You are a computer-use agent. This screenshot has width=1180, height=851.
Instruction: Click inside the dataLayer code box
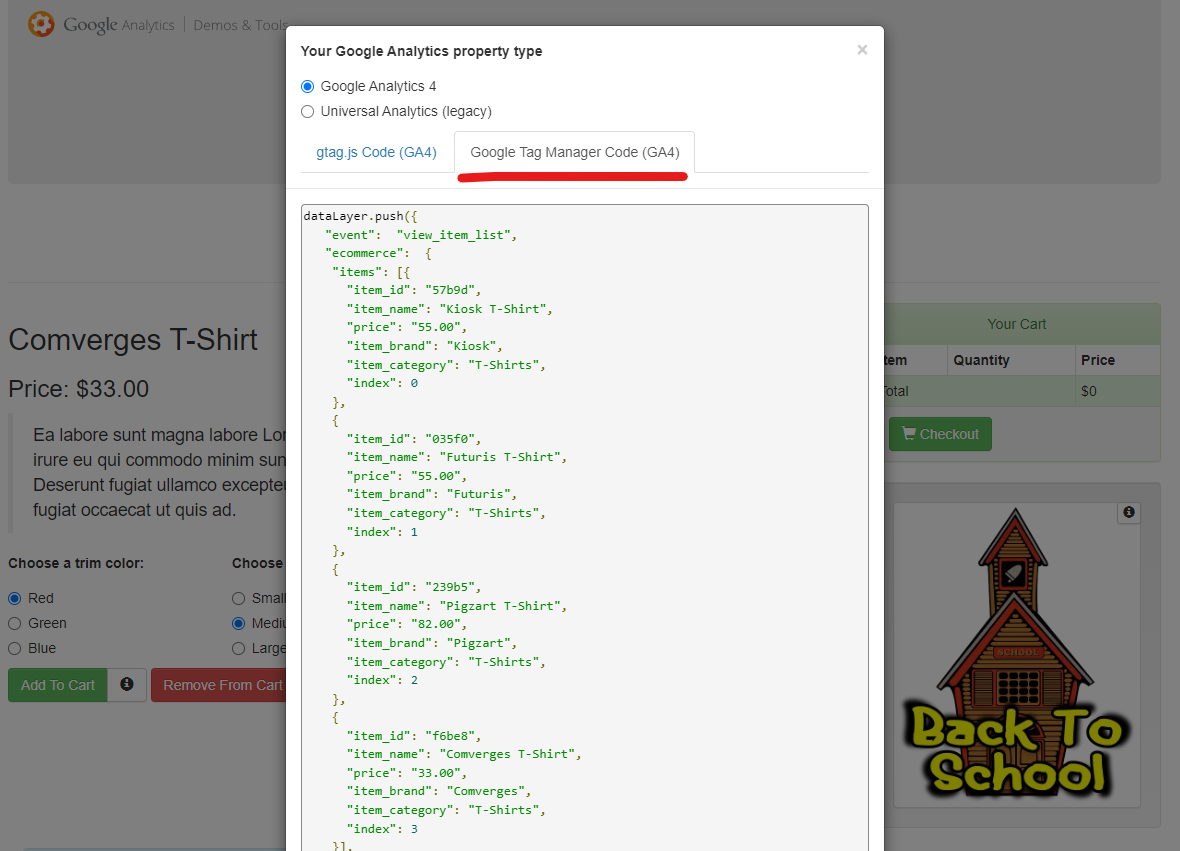585,527
